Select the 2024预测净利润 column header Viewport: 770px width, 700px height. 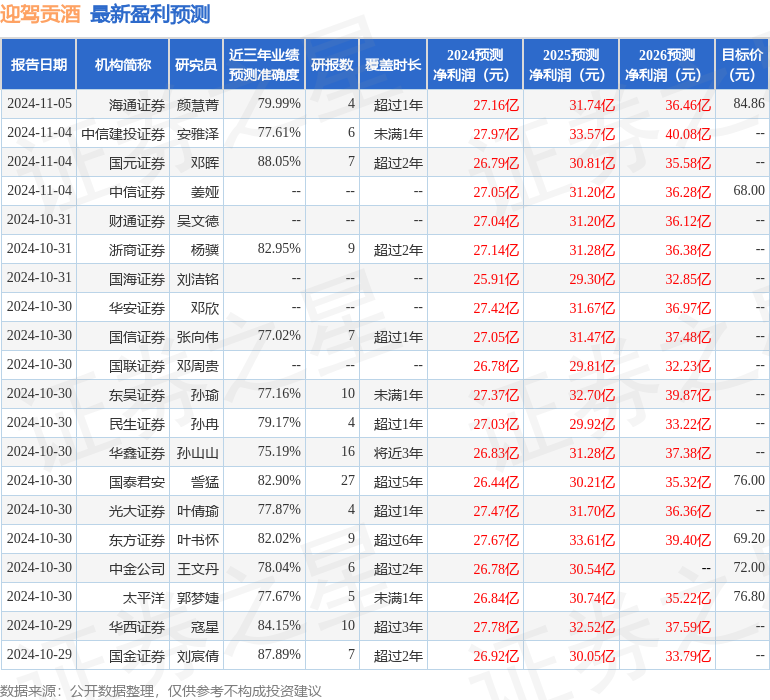(475, 65)
